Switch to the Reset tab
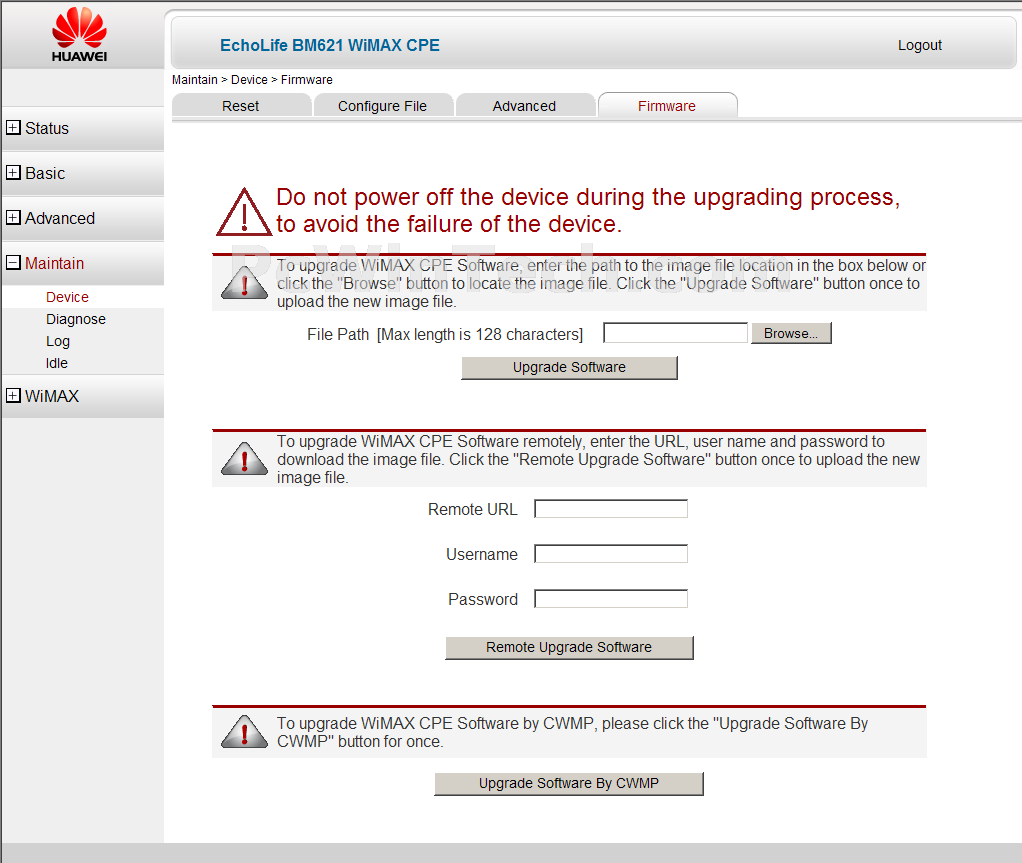 click(x=241, y=106)
